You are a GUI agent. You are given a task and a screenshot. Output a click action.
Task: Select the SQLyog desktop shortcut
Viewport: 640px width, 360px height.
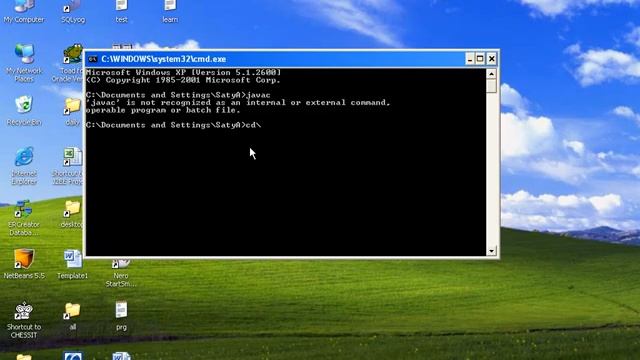click(73, 11)
